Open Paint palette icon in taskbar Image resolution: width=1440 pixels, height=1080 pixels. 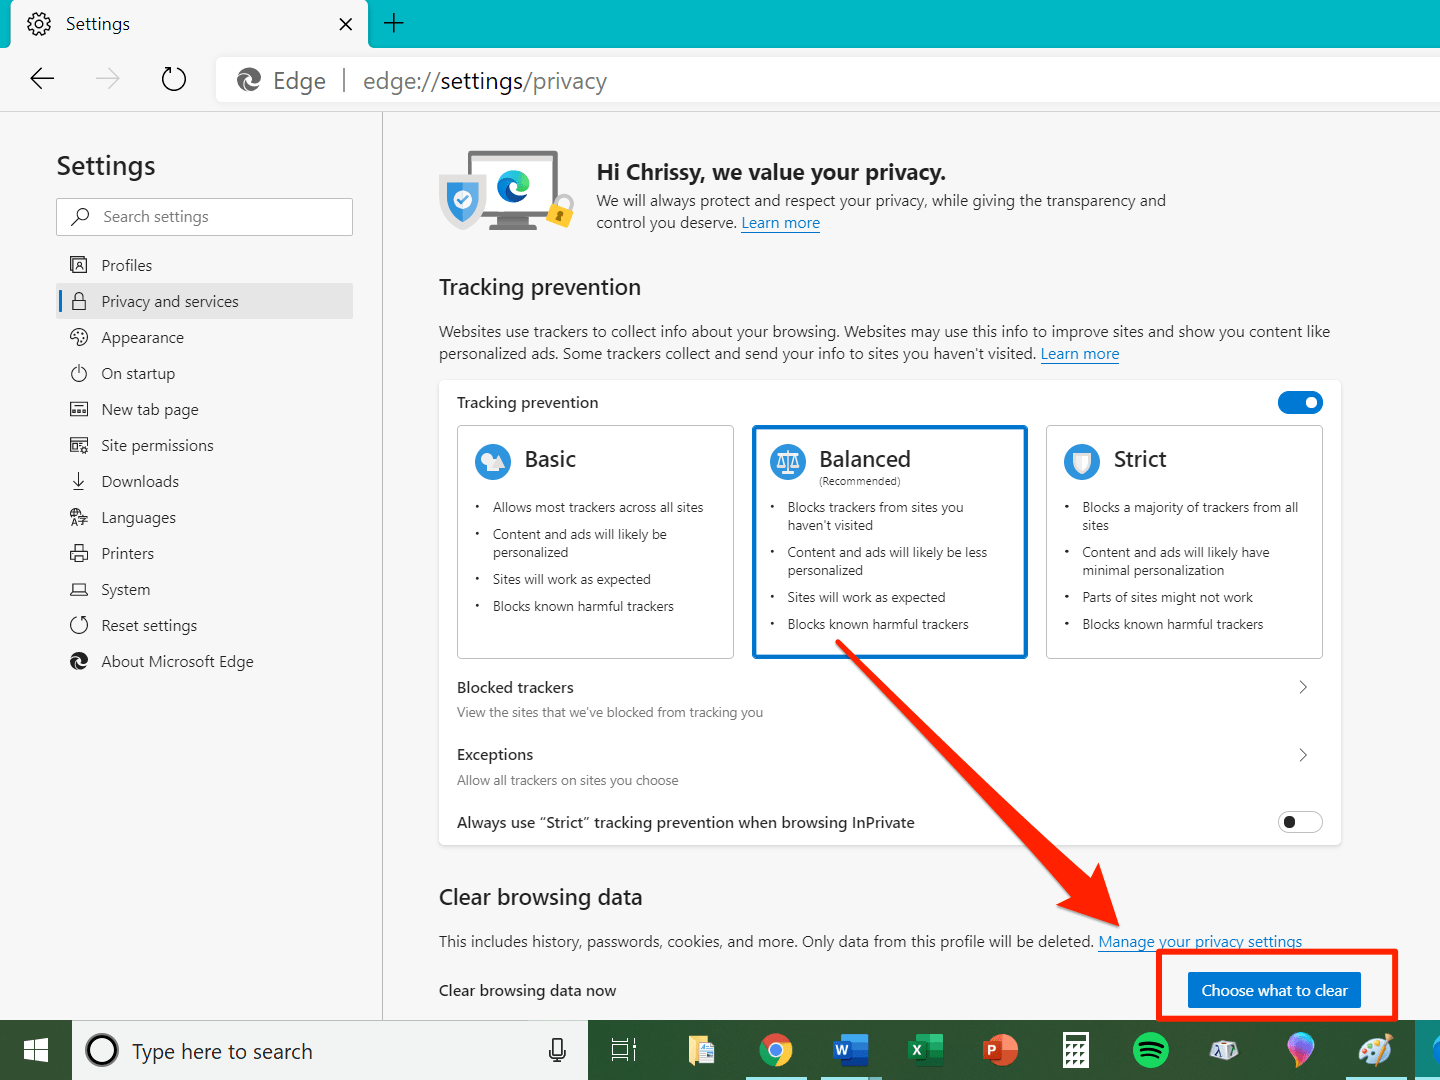(1375, 1050)
